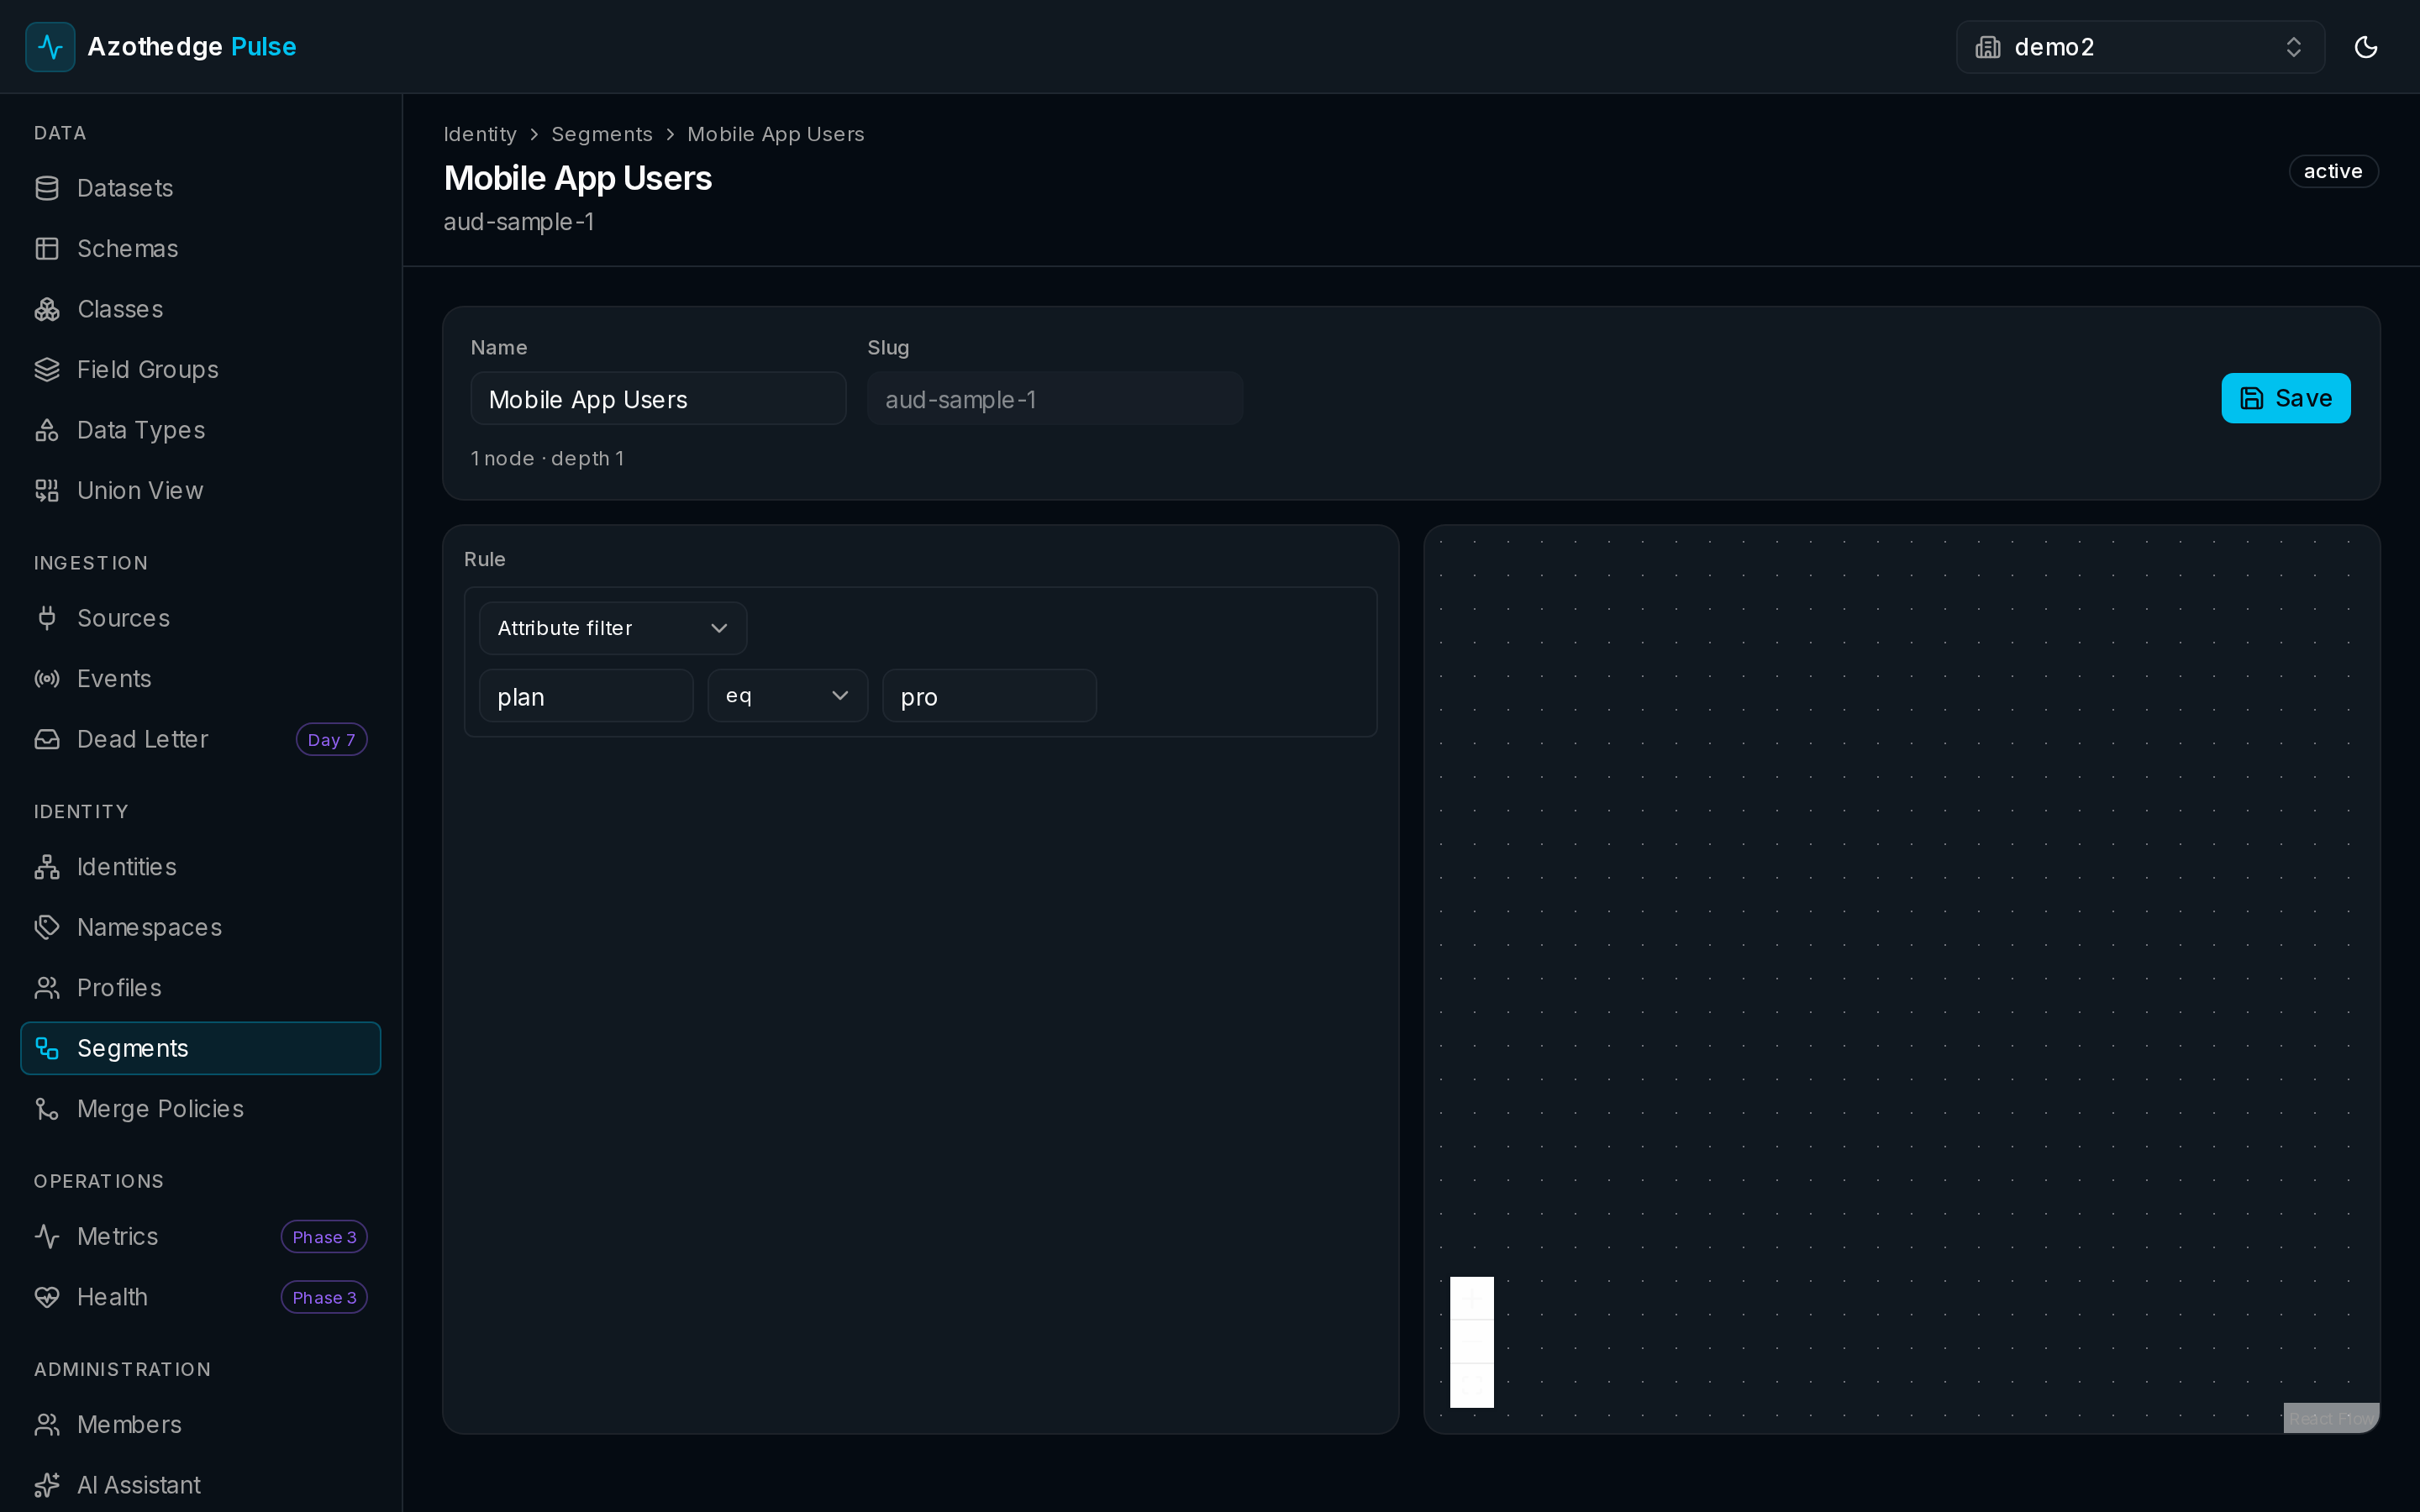
Task: Navigate to Union View
Action: 200,491
